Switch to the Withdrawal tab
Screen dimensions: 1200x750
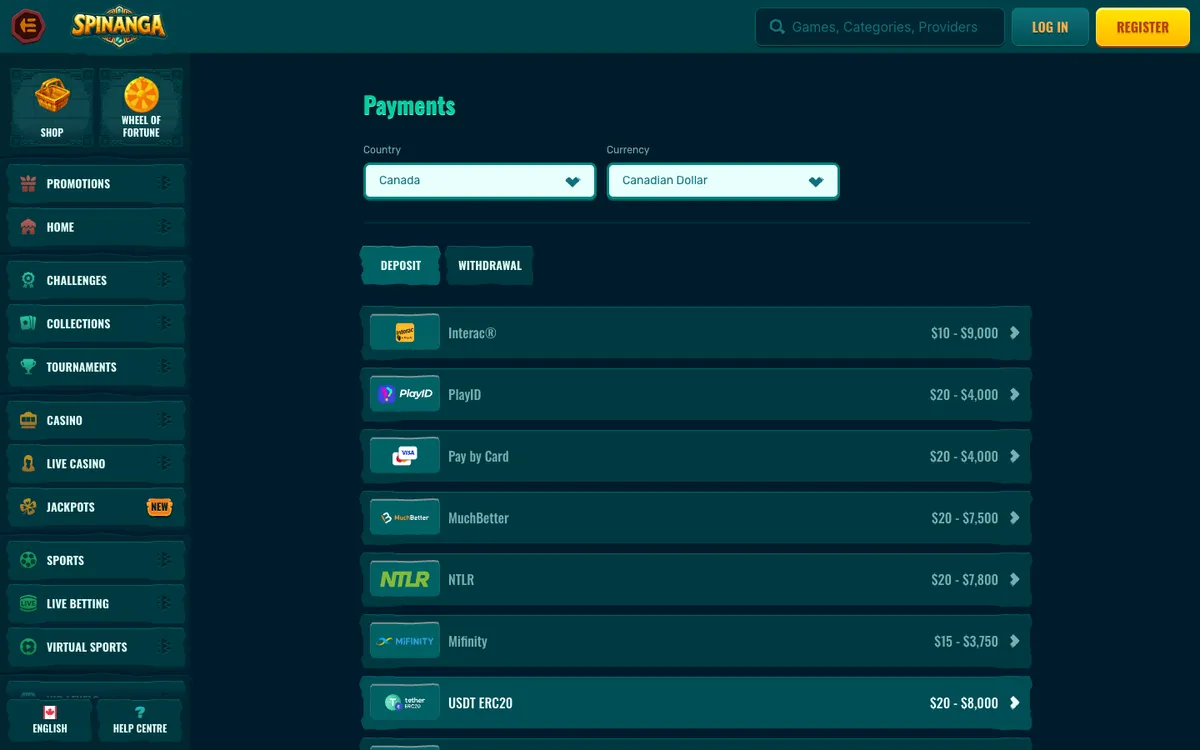pos(490,266)
